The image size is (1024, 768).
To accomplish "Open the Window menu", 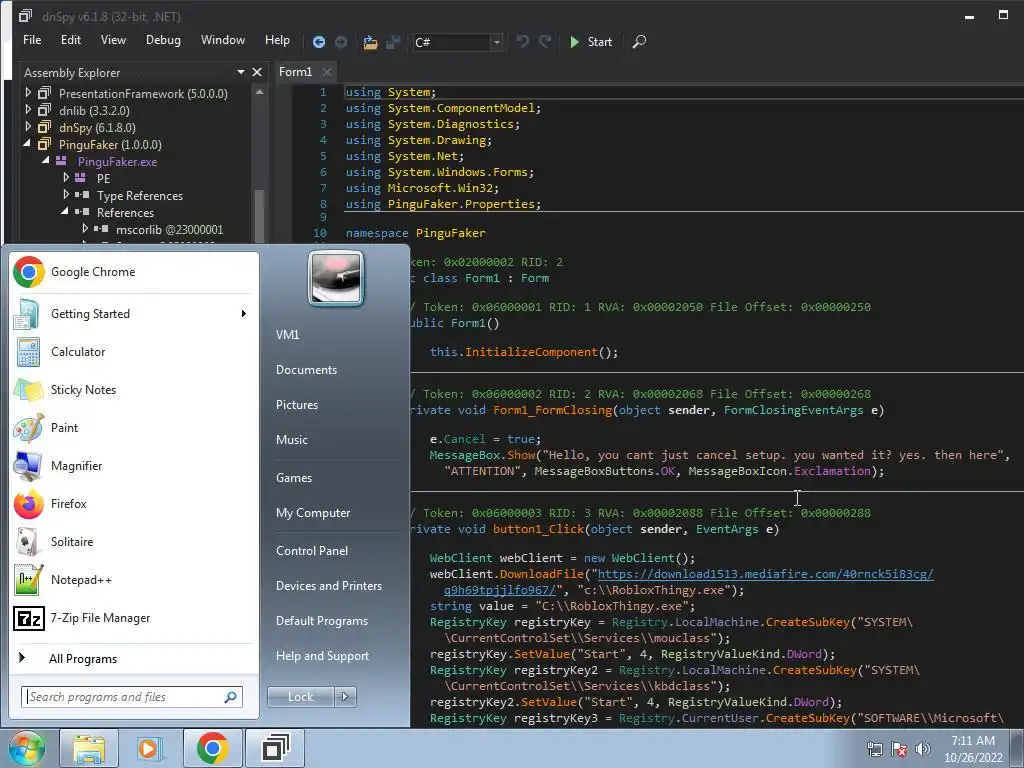I will tap(223, 40).
